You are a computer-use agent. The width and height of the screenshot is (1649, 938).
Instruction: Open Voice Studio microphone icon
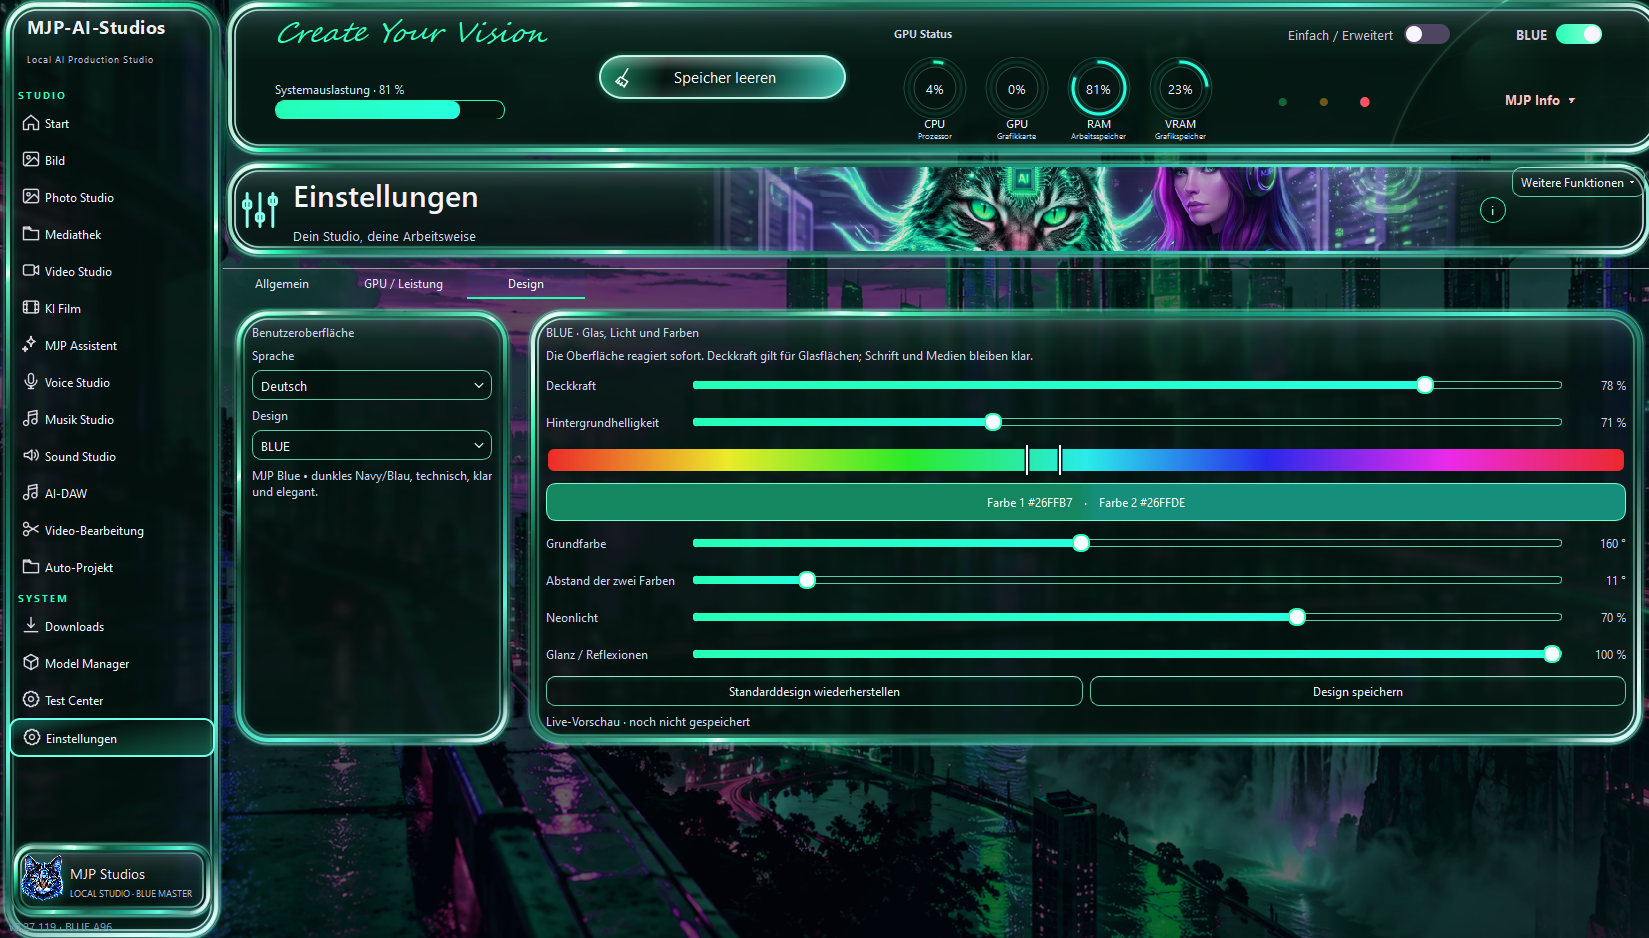(x=31, y=382)
